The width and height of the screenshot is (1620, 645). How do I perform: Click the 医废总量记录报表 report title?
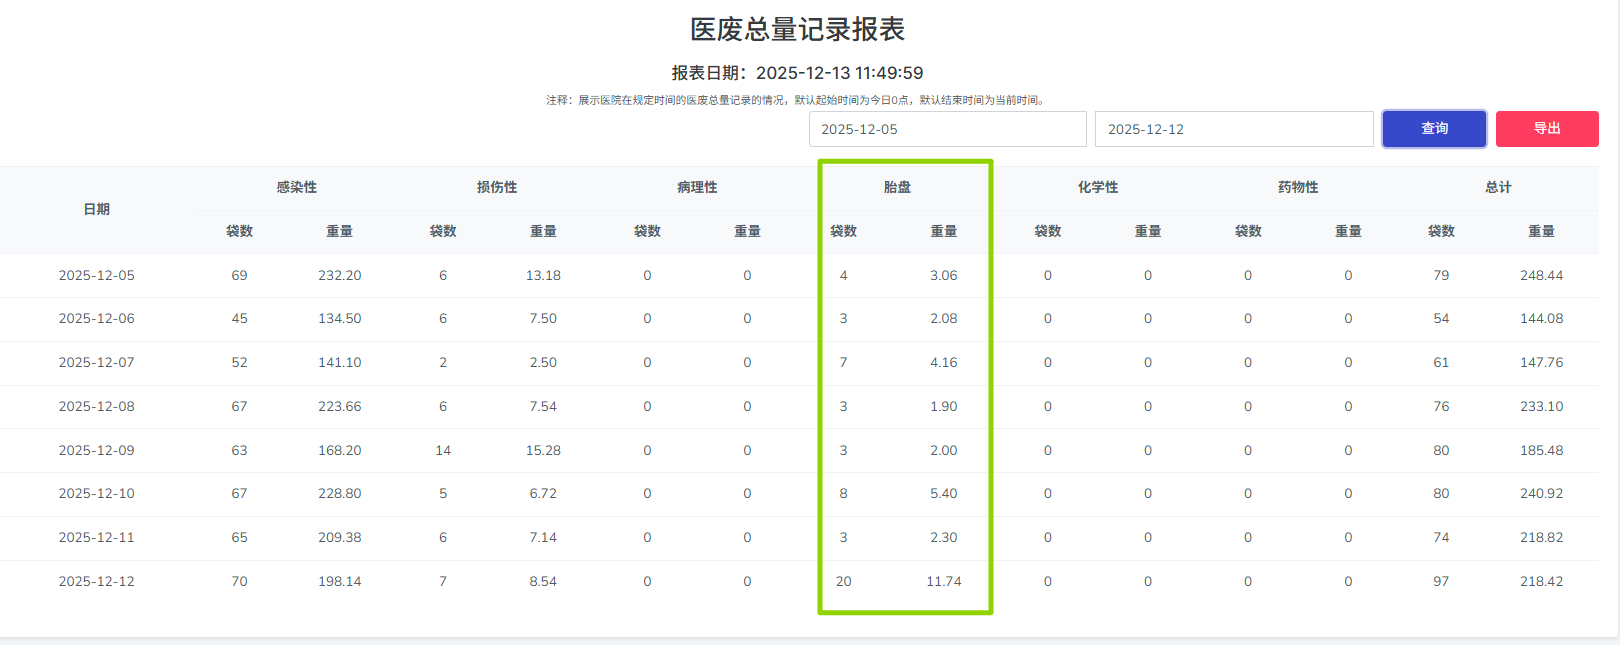[x=798, y=29]
